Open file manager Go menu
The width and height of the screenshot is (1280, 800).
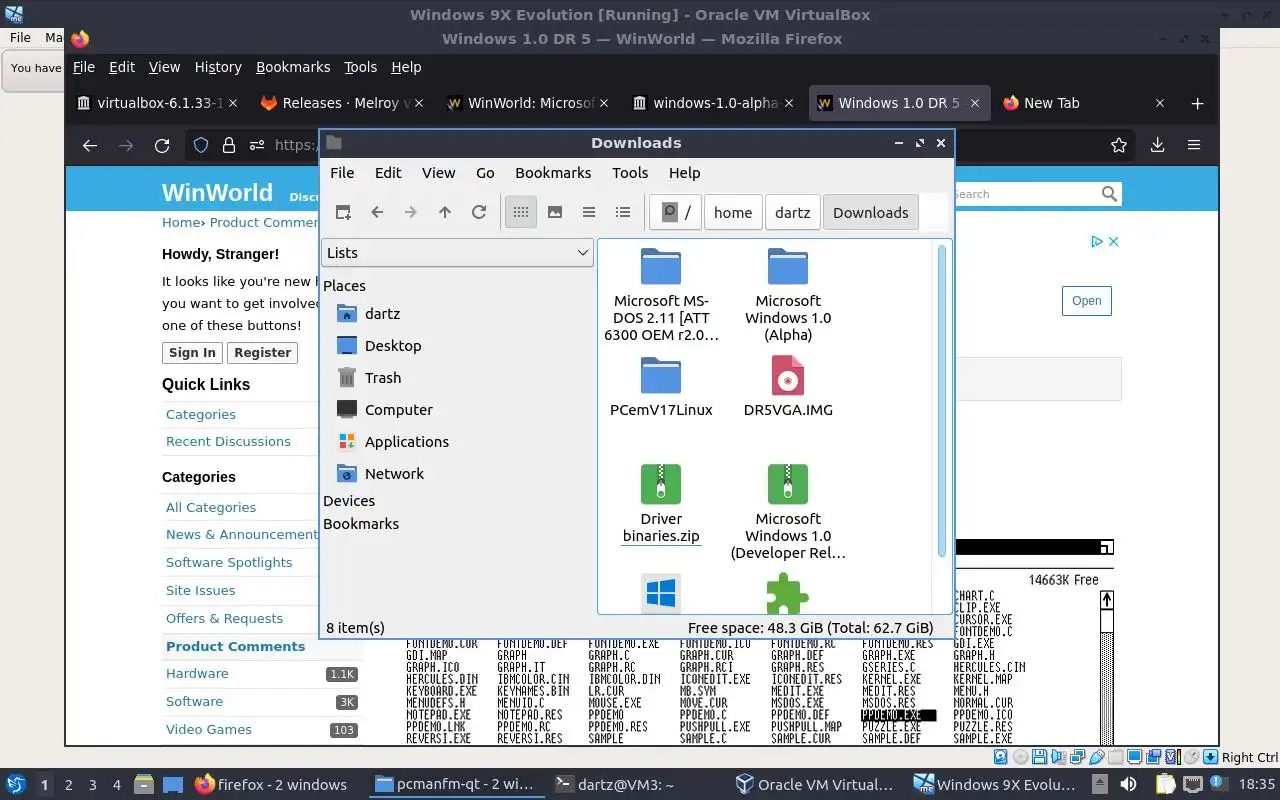coord(485,173)
